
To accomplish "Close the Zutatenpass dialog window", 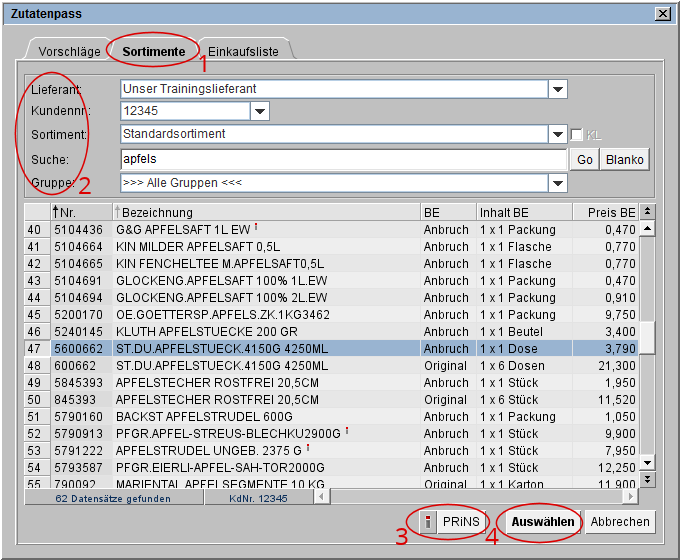I will click(662, 13).
